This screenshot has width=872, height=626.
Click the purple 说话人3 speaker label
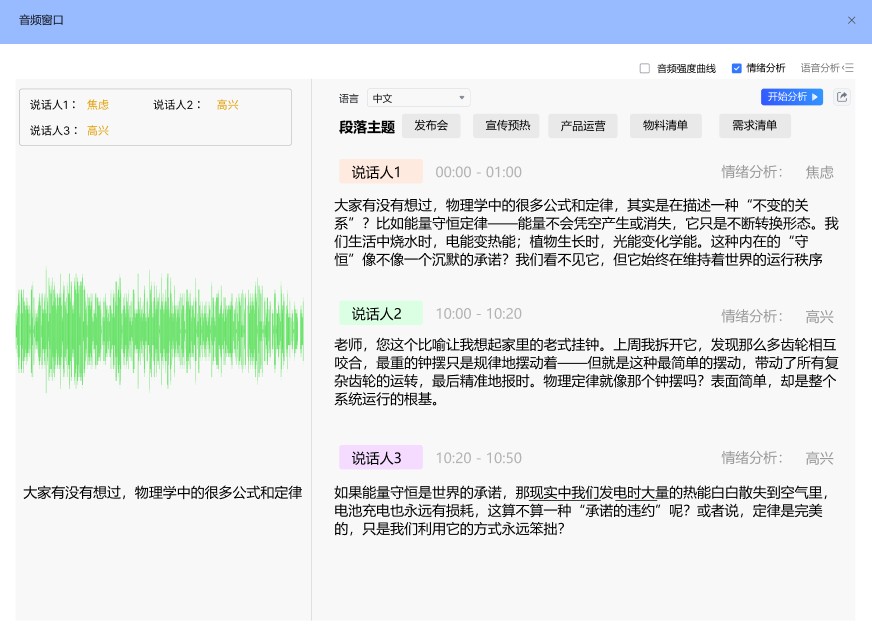point(381,458)
